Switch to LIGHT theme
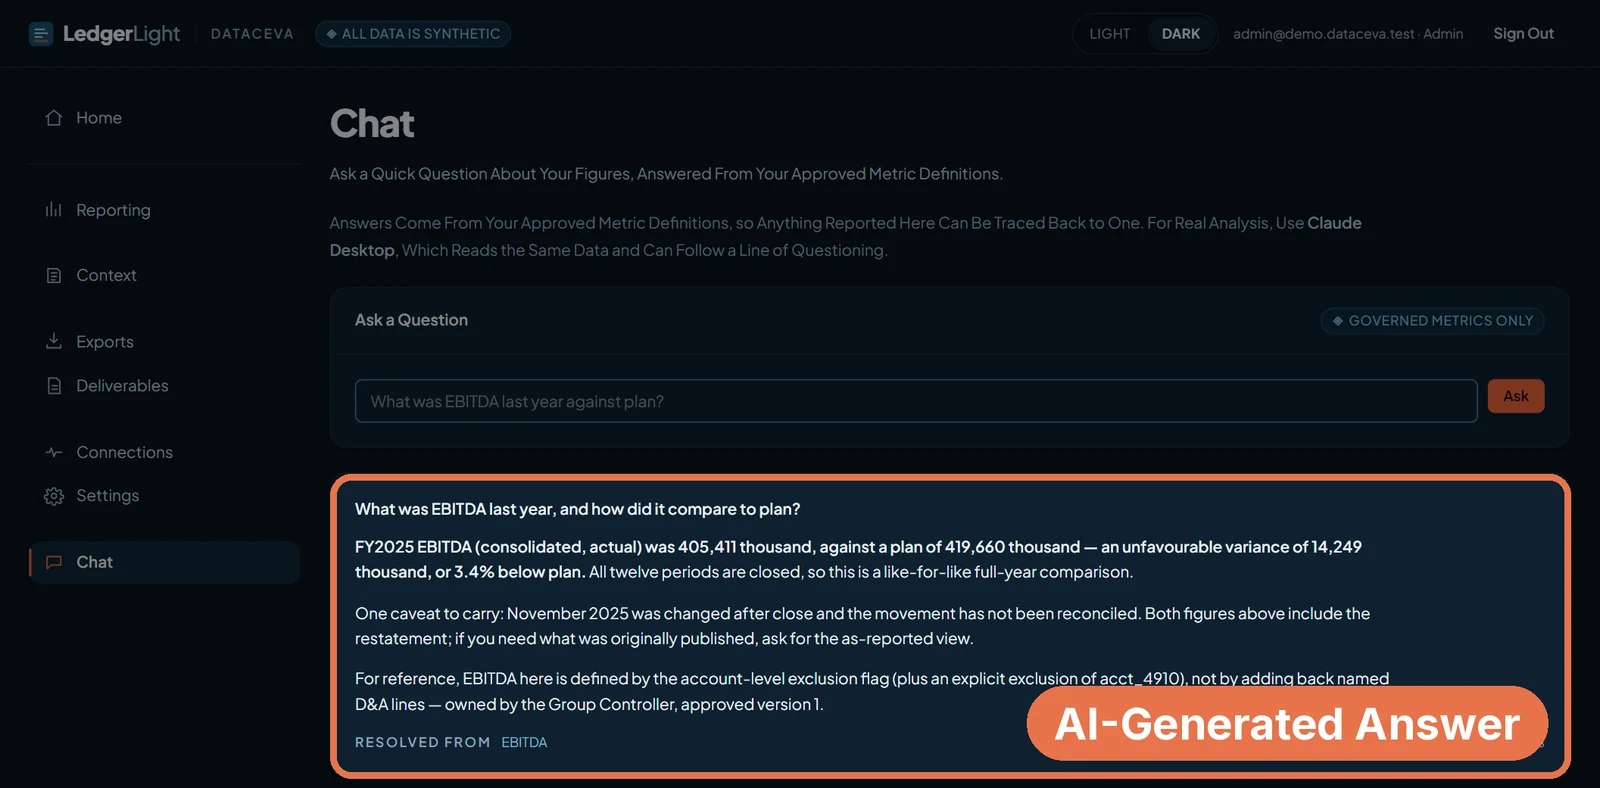Screen dimensions: 1600x788 [1109, 34]
